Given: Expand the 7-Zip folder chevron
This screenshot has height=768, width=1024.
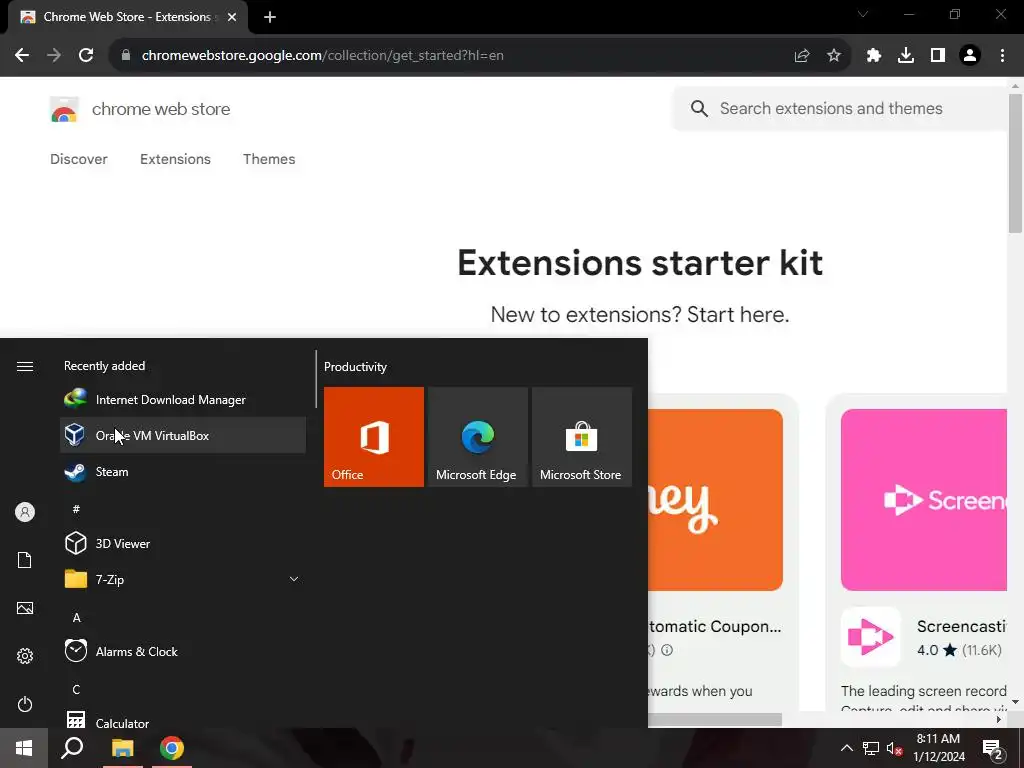Looking at the screenshot, I should click(294, 579).
